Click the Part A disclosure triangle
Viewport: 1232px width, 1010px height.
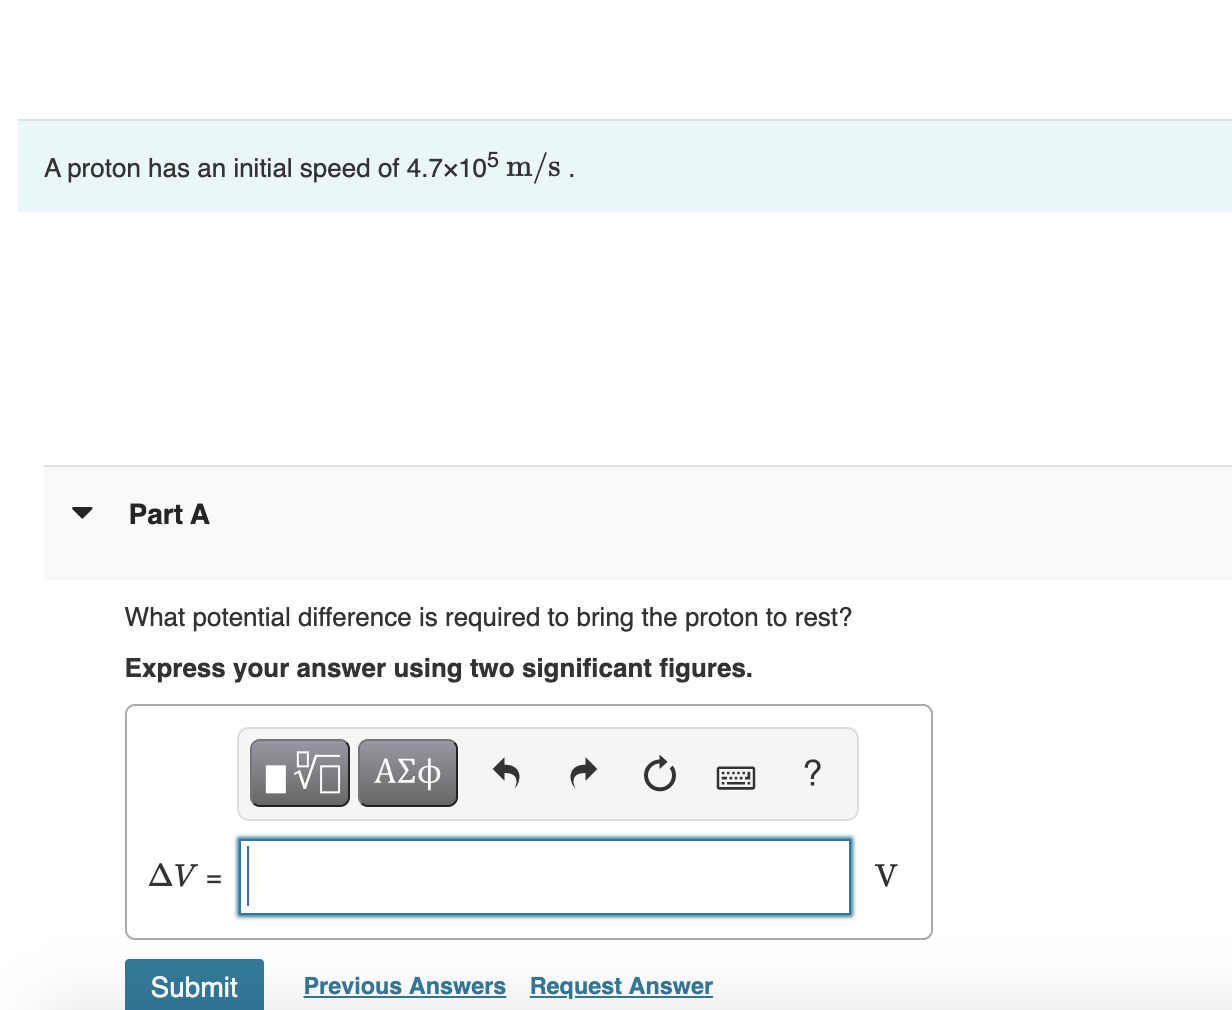tap(82, 513)
